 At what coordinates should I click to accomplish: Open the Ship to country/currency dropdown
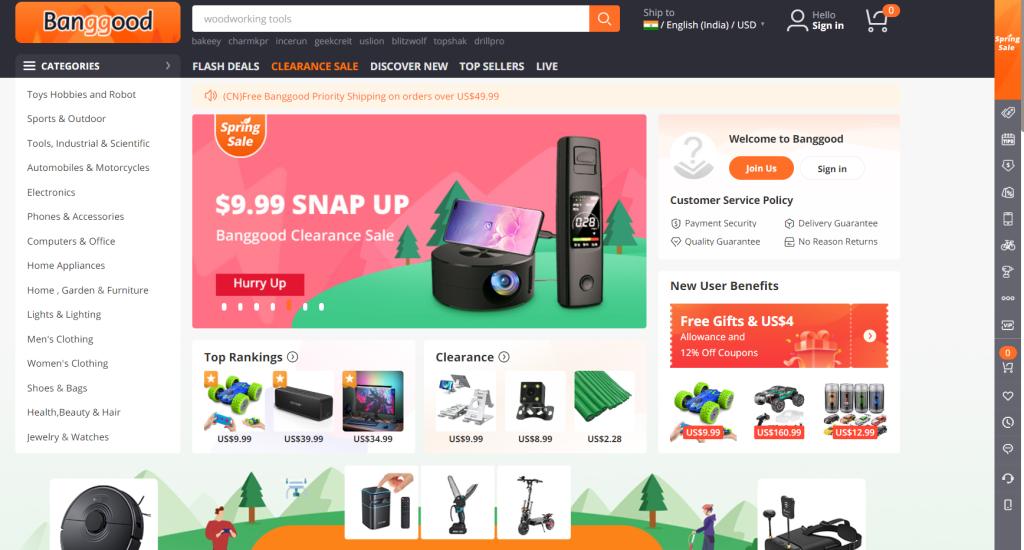704,19
